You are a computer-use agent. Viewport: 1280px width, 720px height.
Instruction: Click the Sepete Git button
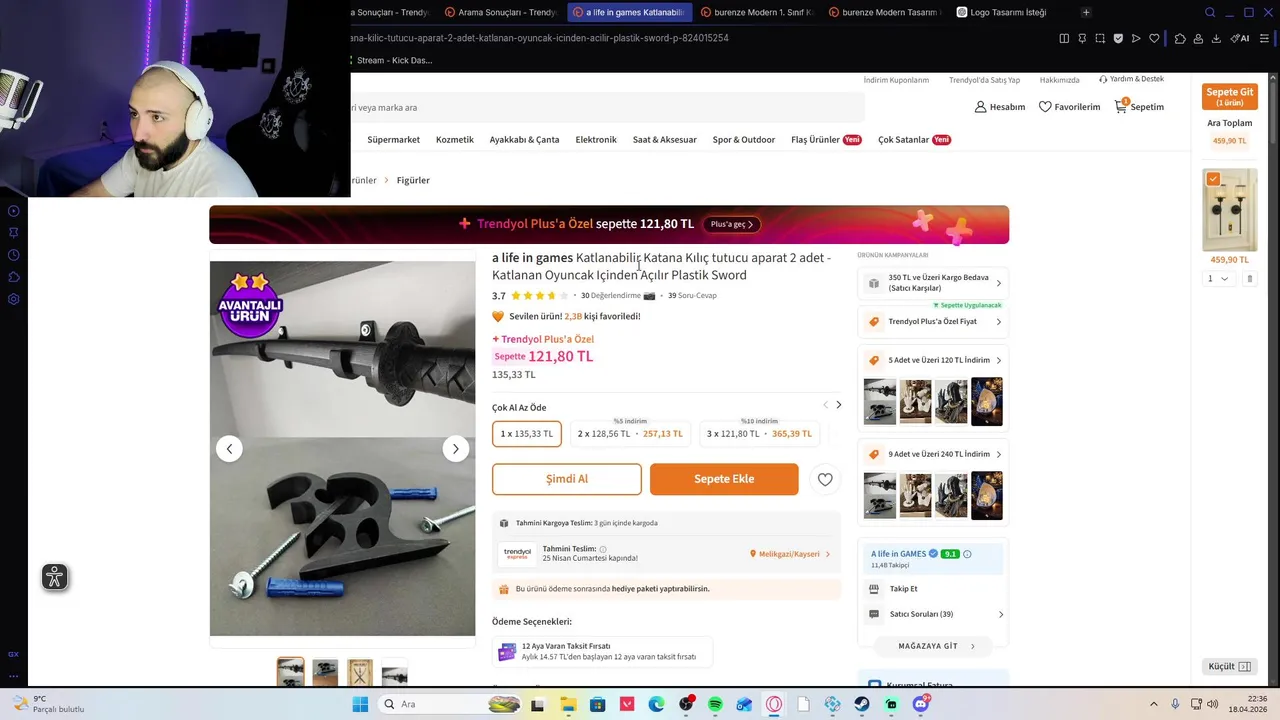coord(1230,97)
